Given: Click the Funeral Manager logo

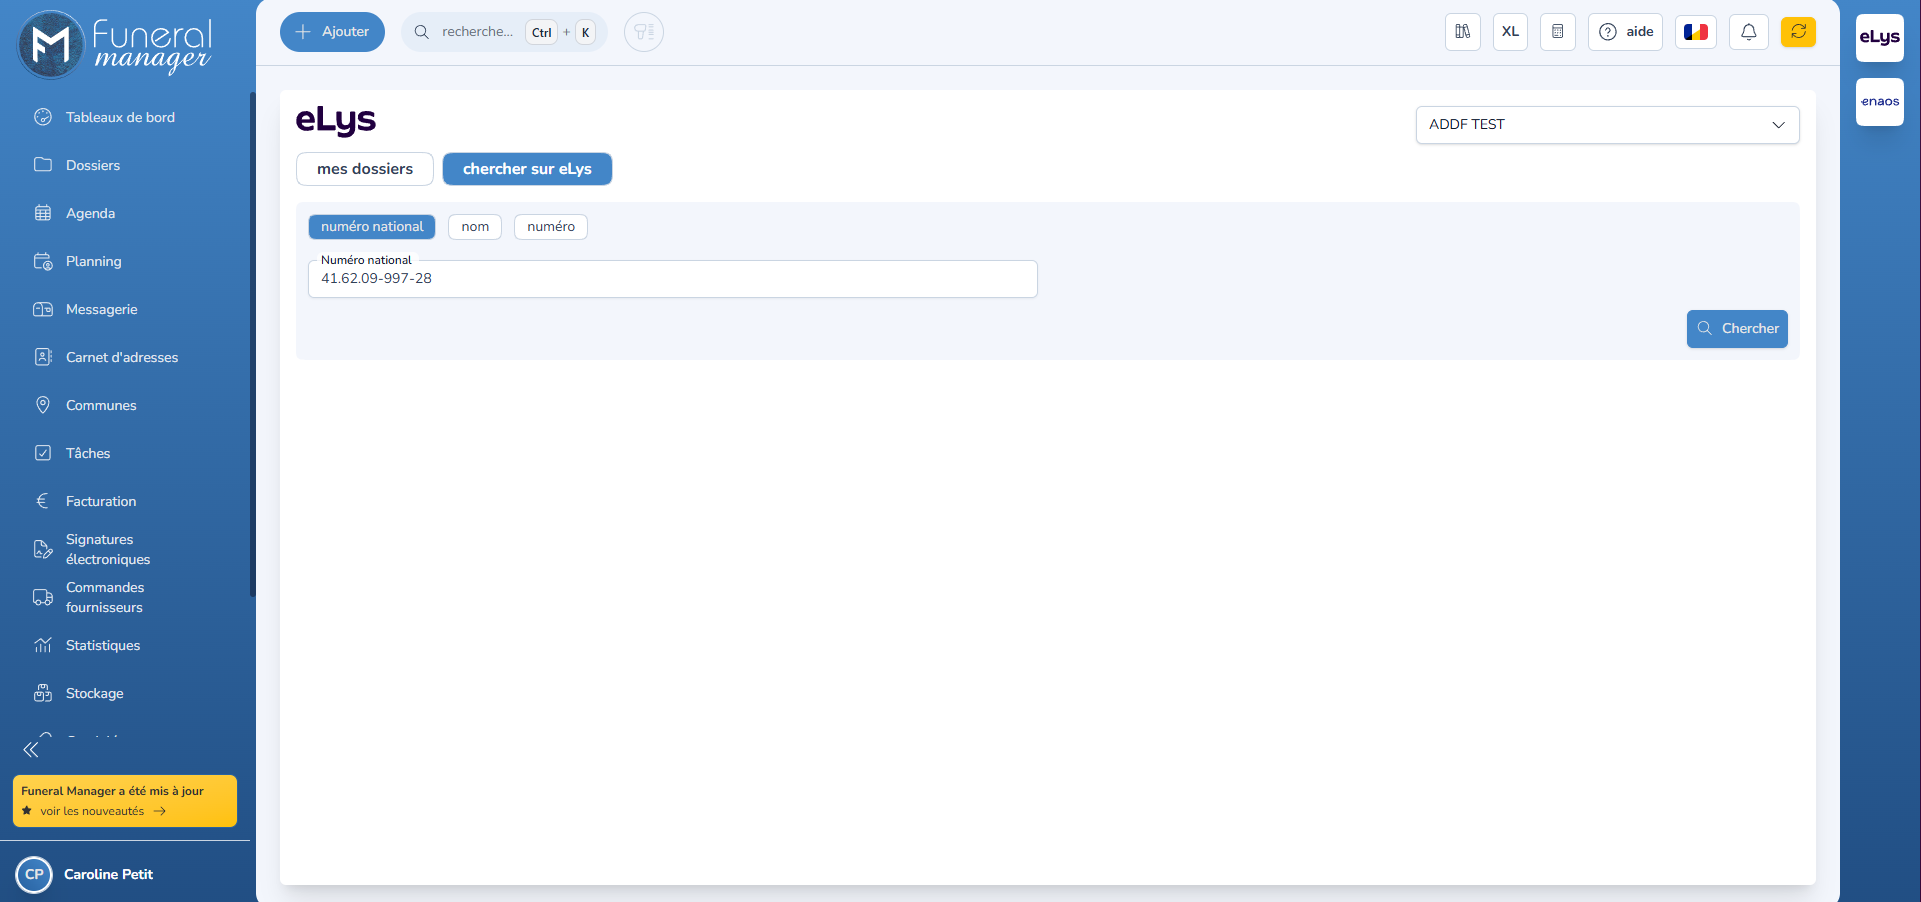Looking at the screenshot, I should pos(114,46).
